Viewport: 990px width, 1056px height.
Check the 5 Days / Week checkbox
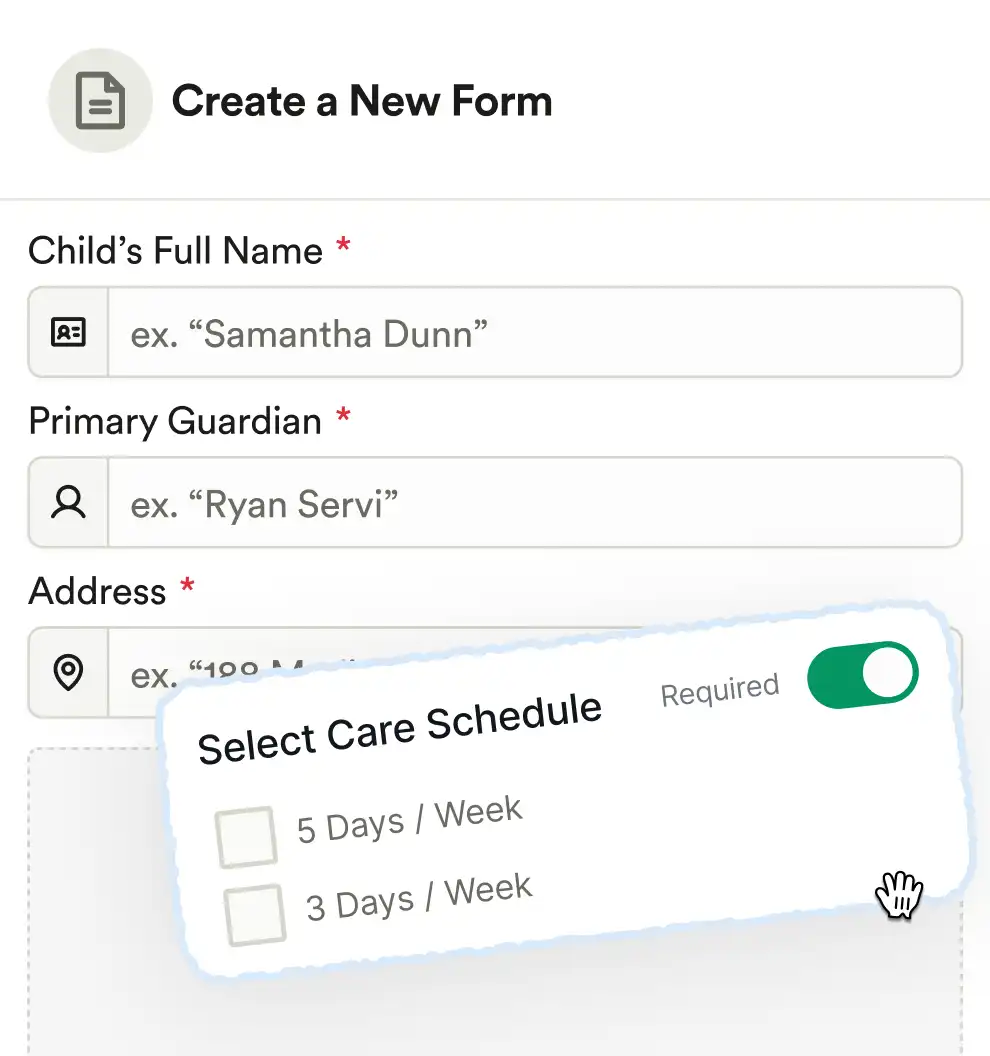[x=246, y=836]
